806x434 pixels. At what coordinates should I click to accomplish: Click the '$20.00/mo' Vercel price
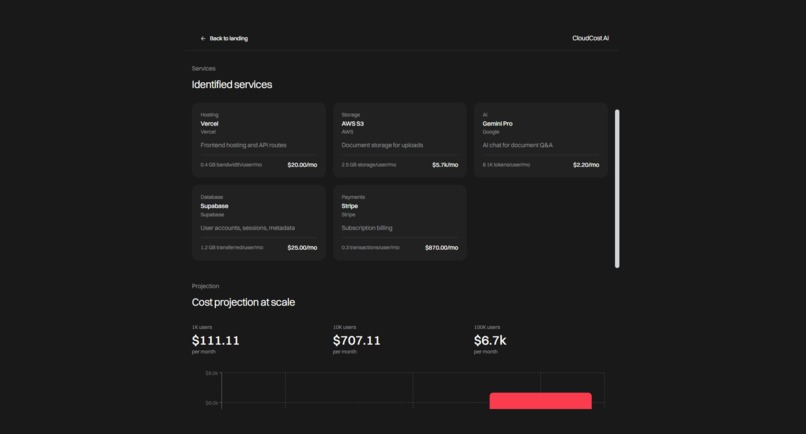[x=302, y=165]
